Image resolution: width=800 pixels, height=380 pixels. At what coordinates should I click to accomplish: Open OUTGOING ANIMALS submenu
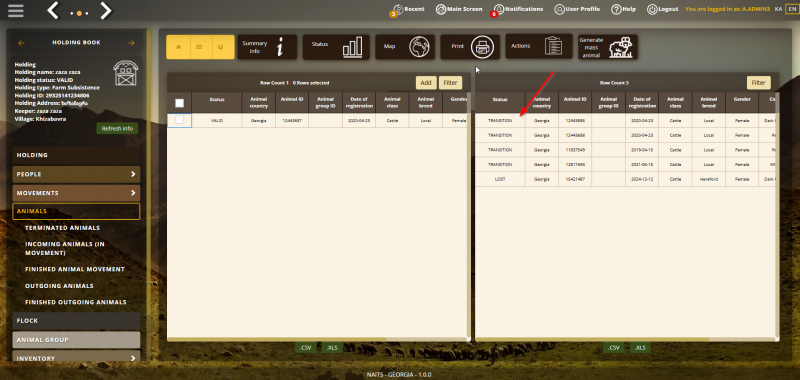pos(59,286)
